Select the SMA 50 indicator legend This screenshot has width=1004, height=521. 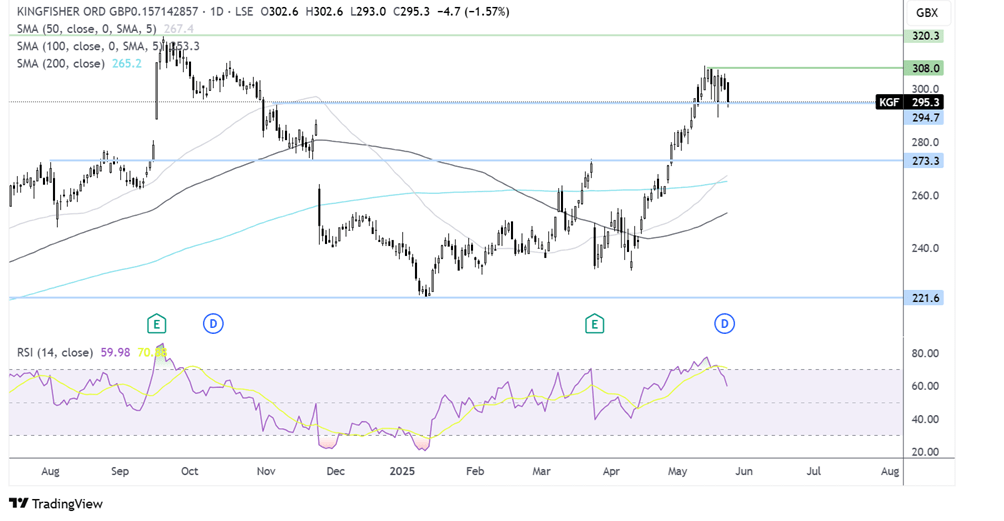[x=86, y=29]
